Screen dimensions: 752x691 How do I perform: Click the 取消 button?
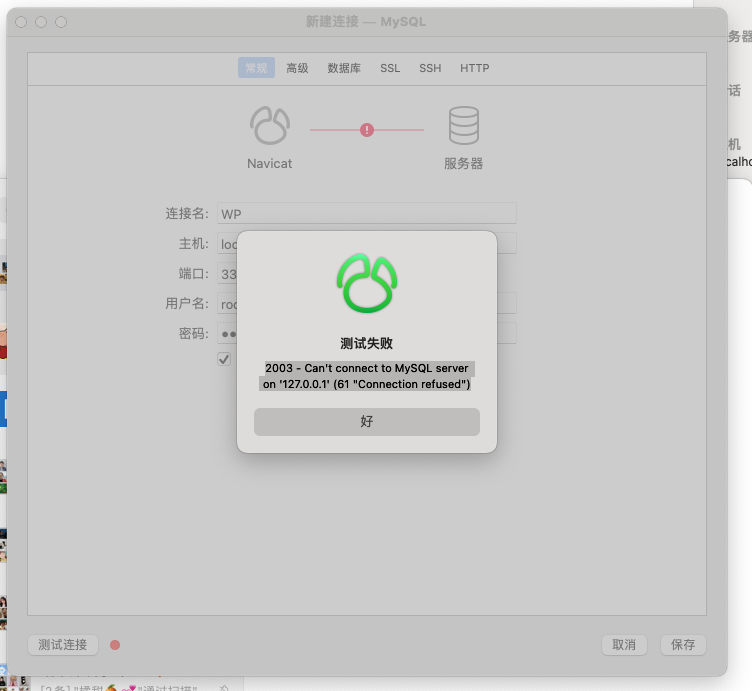pyautogui.click(x=624, y=644)
